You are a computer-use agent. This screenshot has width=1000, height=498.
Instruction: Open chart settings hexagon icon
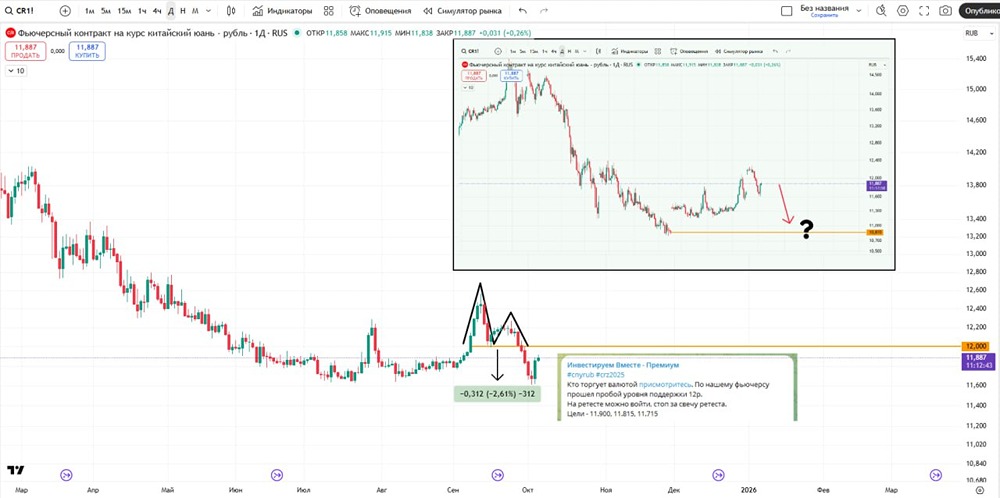(x=902, y=11)
